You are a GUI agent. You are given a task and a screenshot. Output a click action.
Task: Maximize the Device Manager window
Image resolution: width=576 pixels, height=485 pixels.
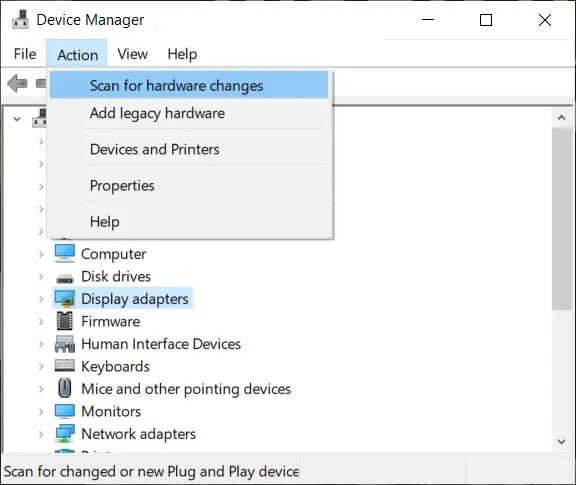pyautogui.click(x=486, y=19)
